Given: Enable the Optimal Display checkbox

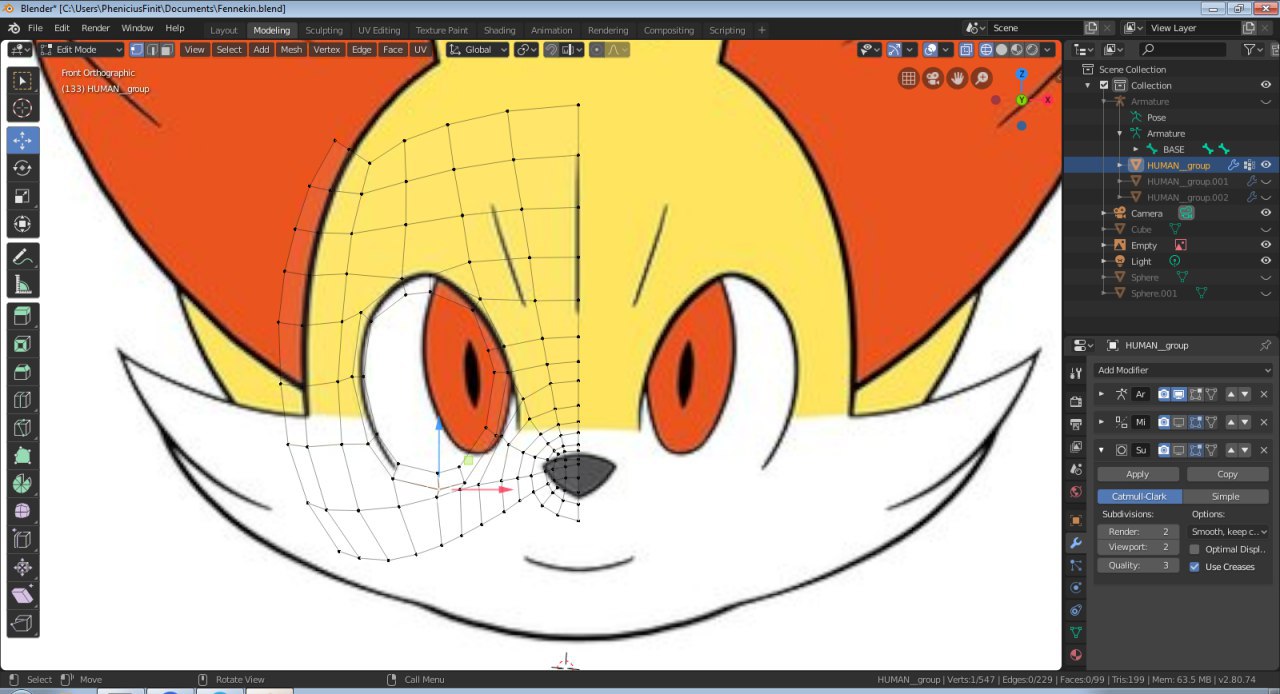Looking at the screenshot, I should pyautogui.click(x=1194, y=549).
